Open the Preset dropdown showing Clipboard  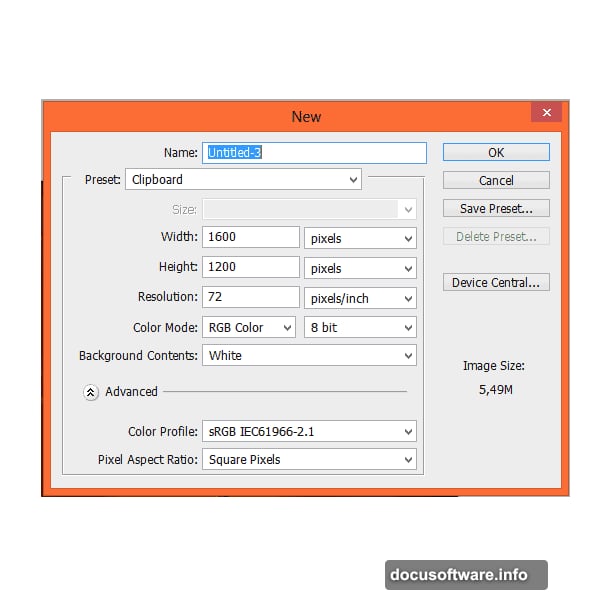click(243, 180)
